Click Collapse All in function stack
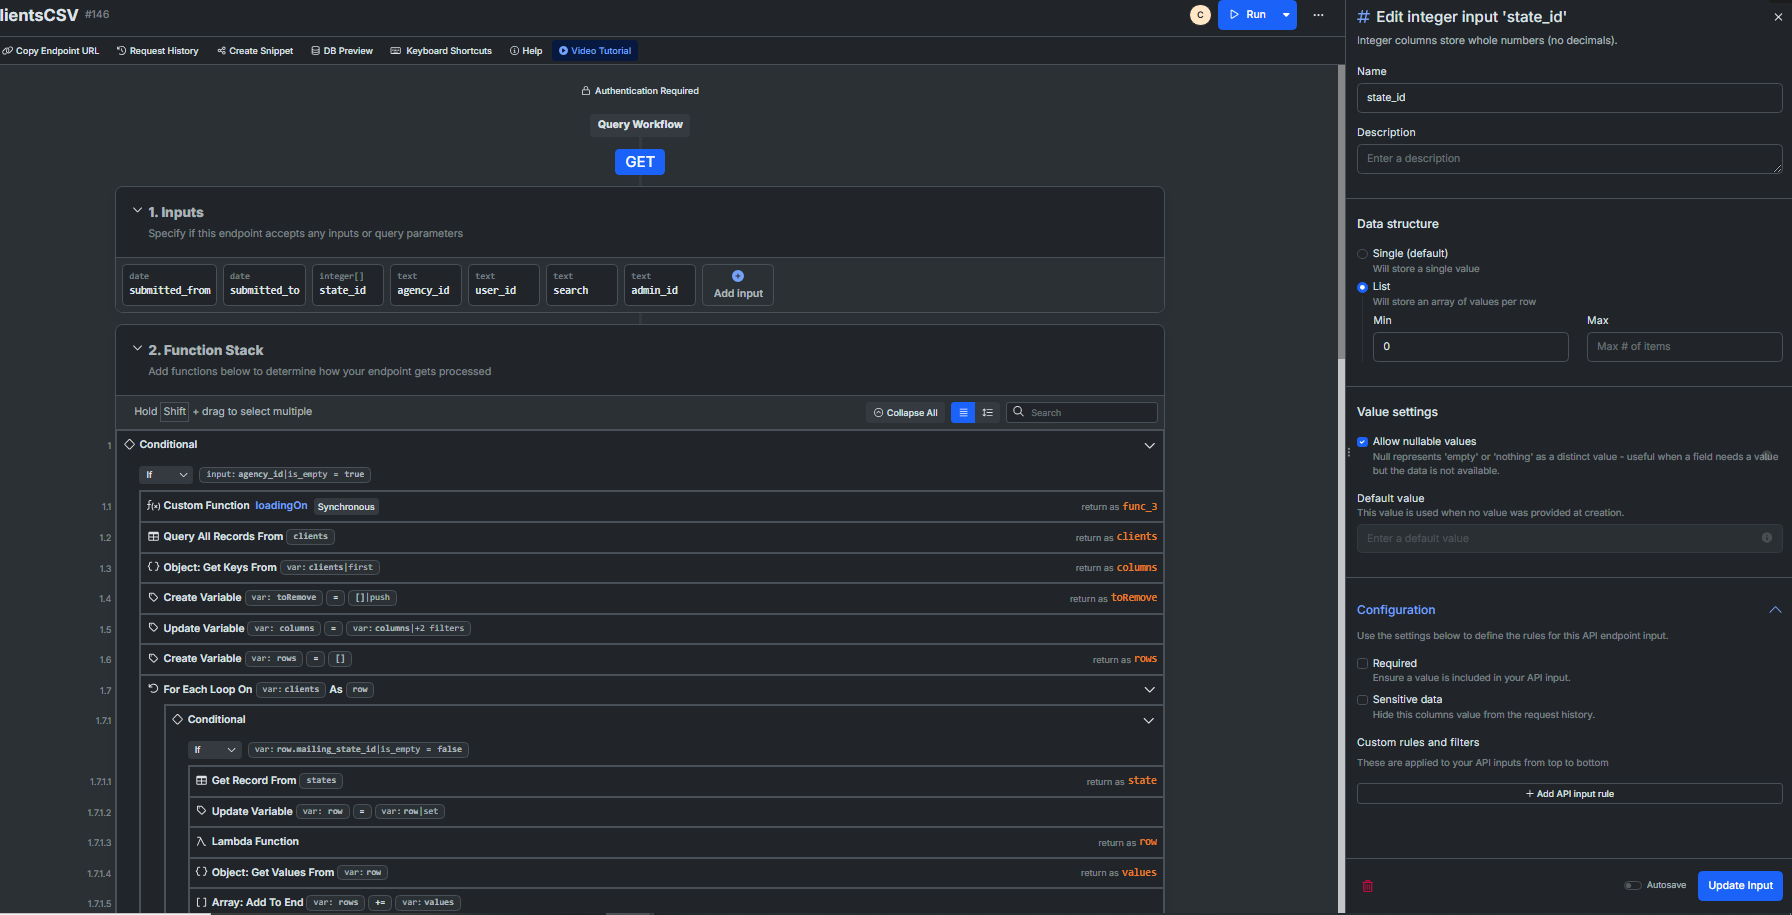 (906, 413)
